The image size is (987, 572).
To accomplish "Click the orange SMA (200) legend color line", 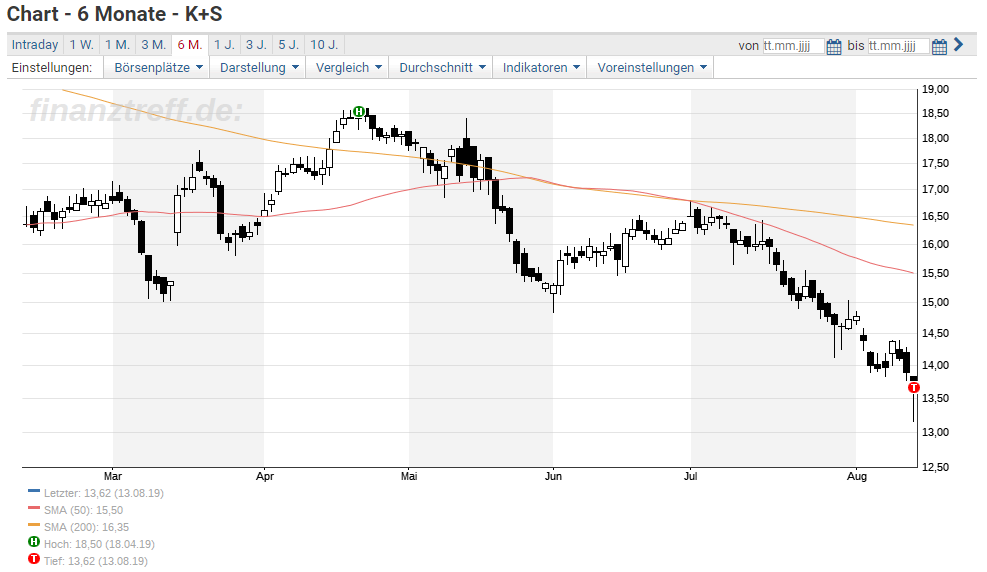I will 34,525.
